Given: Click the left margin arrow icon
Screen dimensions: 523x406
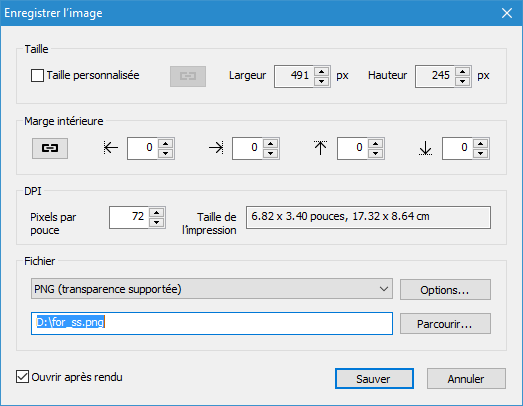Looking at the screenshot, I should (111, 147).
